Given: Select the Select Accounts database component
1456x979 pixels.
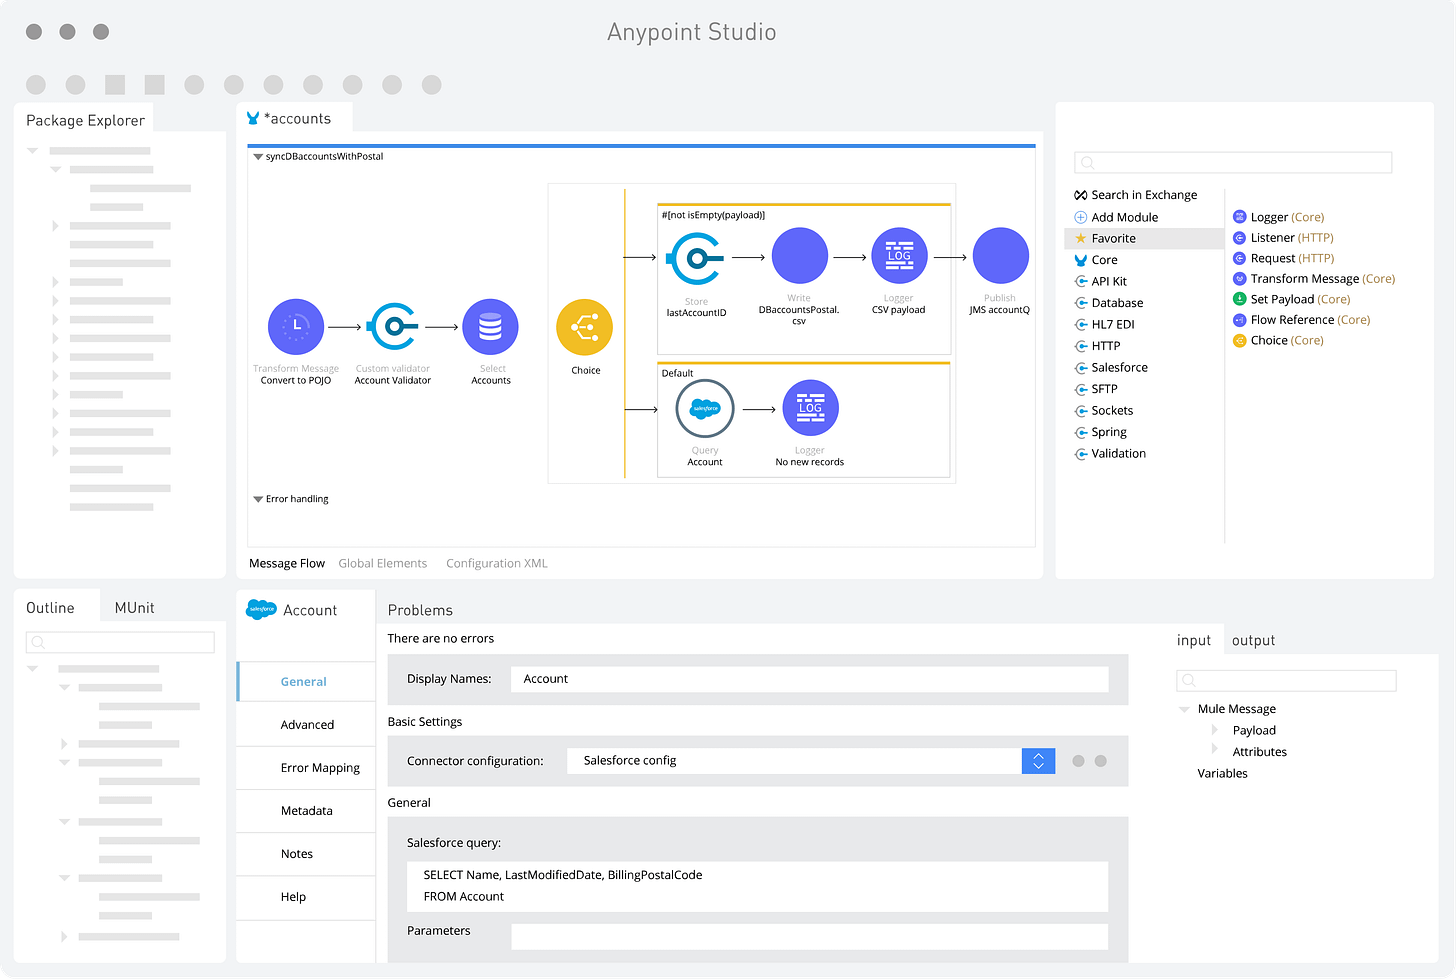Looking at the screenshot, I should (490, 326).
